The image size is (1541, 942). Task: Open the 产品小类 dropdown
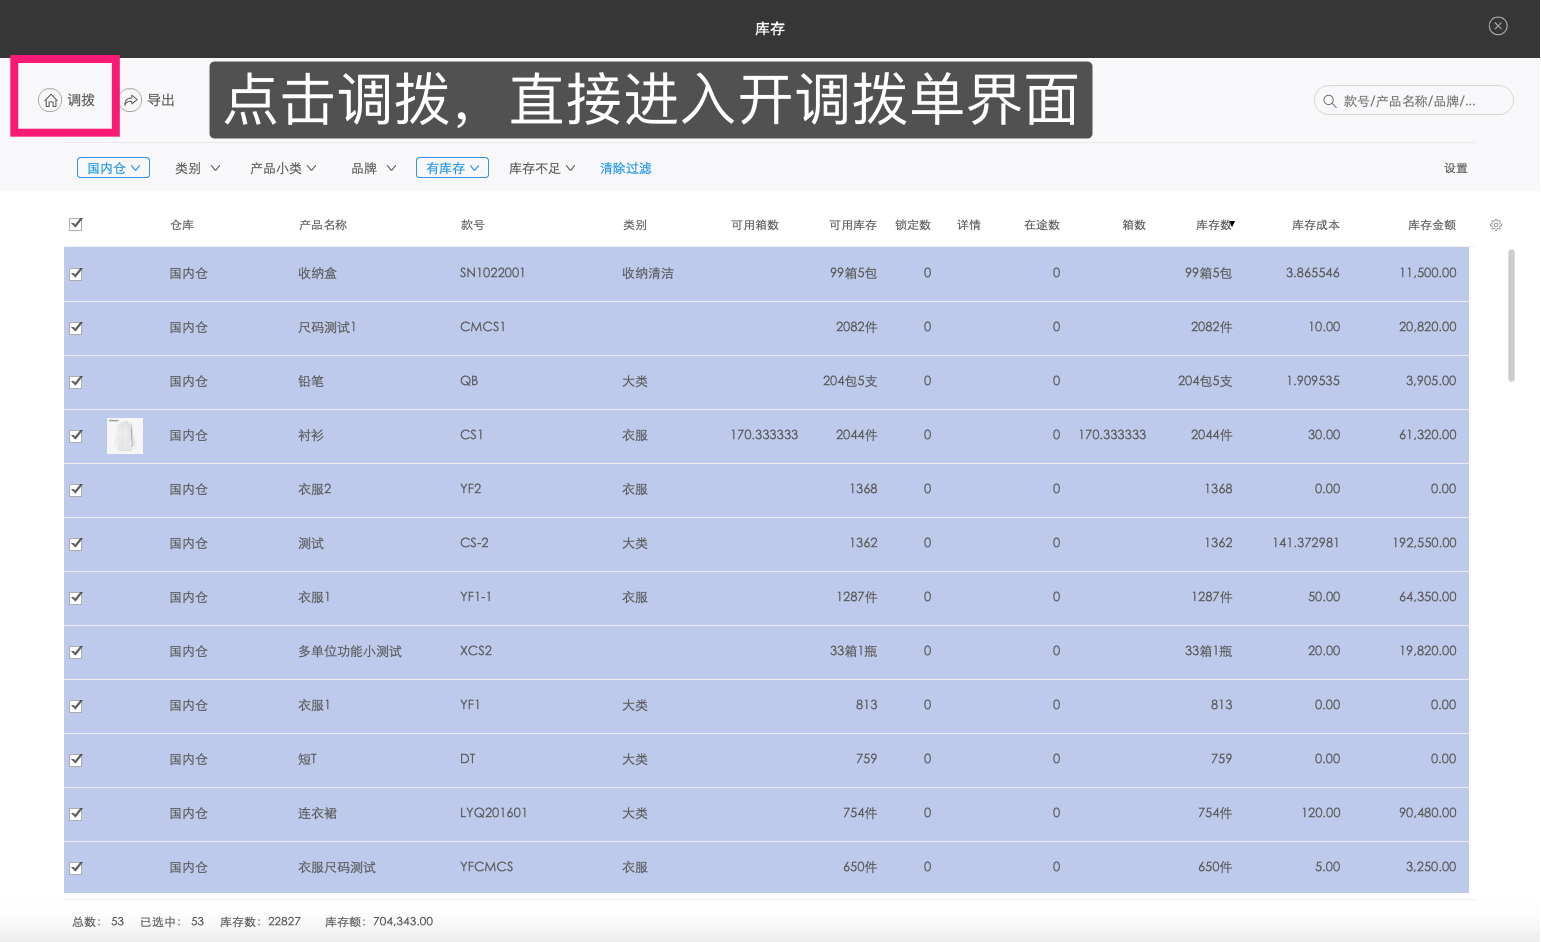coord(283,167)
